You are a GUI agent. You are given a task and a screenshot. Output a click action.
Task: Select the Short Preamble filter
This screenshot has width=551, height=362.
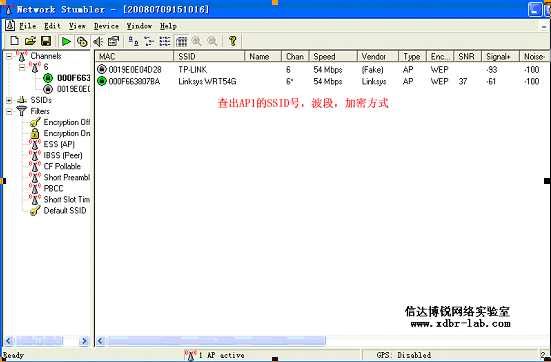click(67, 177)
